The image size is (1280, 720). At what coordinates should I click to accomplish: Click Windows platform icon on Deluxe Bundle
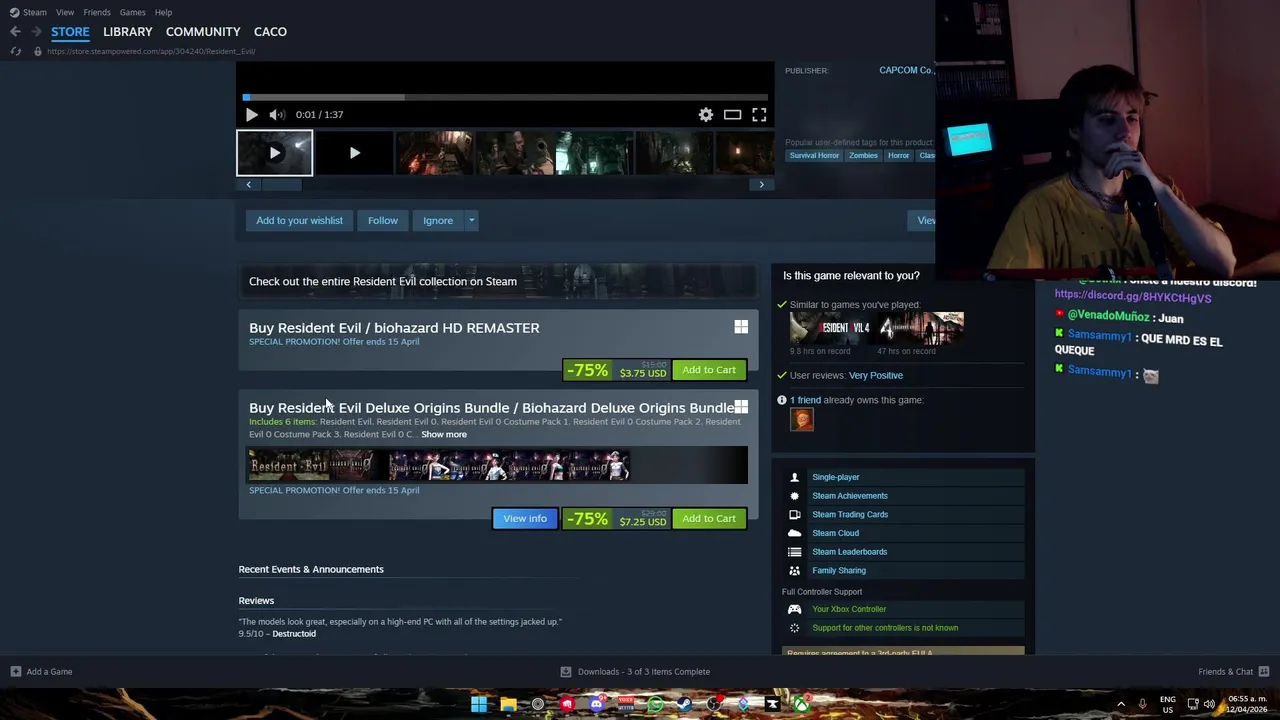(741, 407)
